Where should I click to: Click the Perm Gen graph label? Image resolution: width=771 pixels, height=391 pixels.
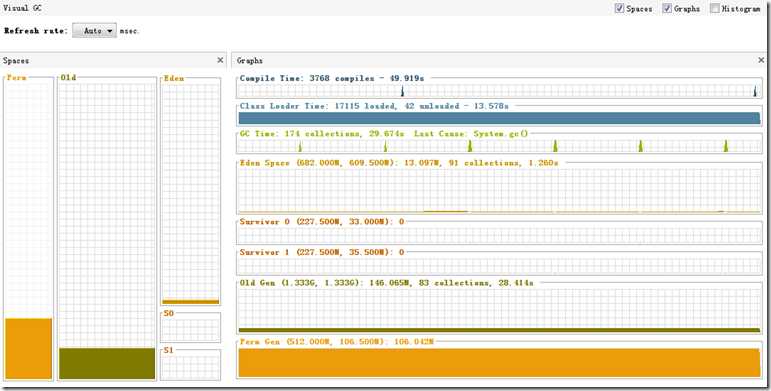point(337,341)
